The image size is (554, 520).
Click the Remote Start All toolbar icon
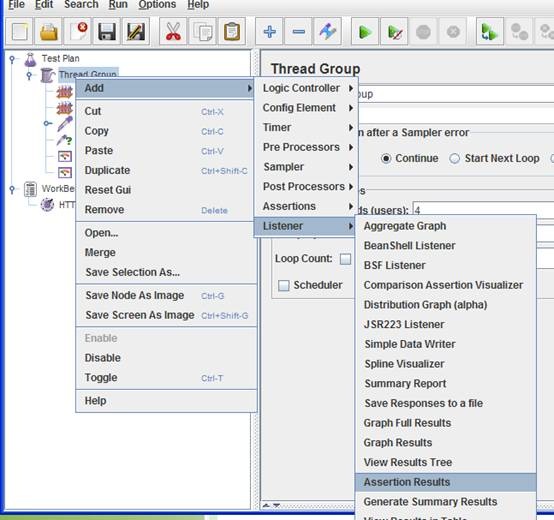click(490, 32)
